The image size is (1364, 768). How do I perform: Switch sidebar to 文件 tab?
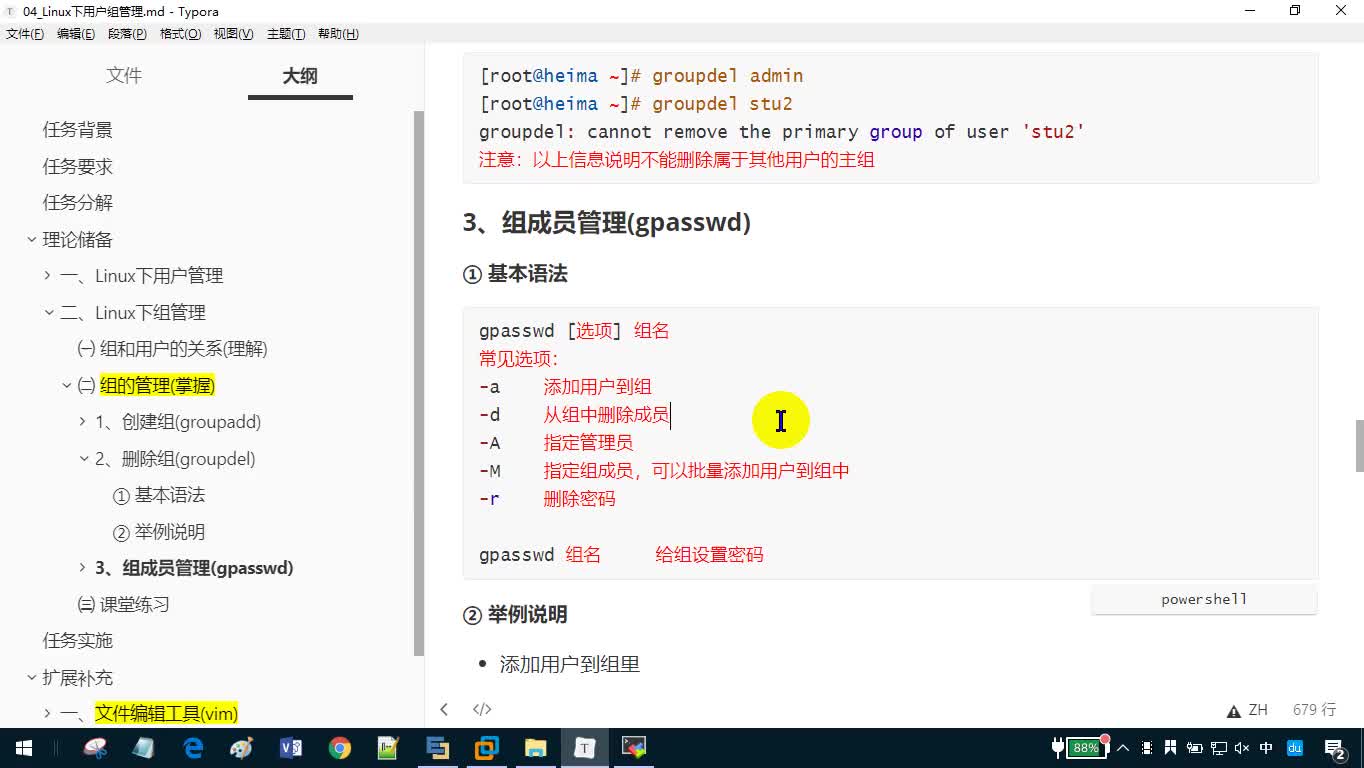[x=124, y=75]
